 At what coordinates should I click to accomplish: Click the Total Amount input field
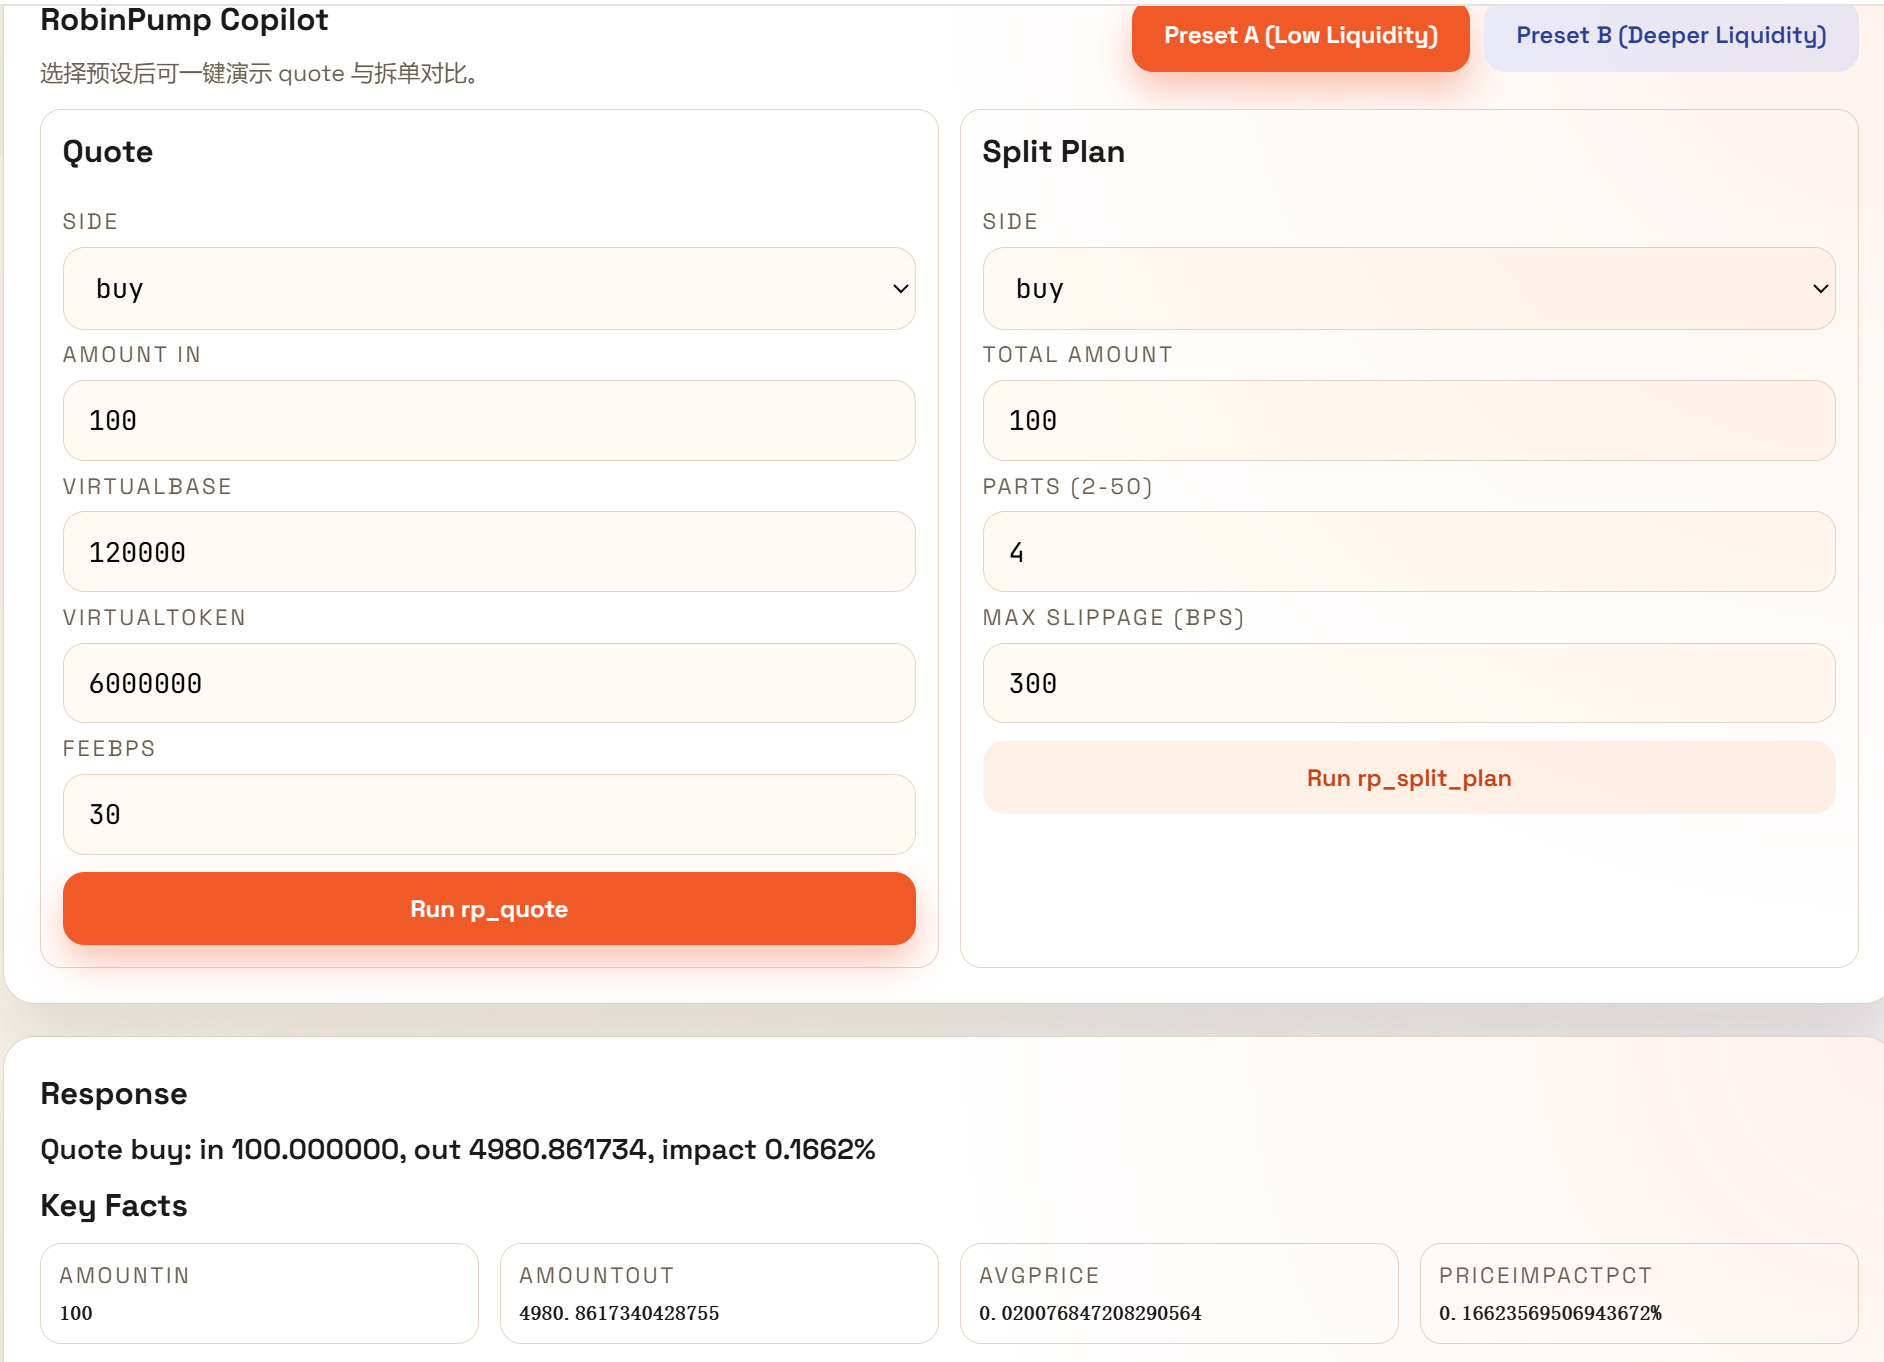pos(1409,421)
